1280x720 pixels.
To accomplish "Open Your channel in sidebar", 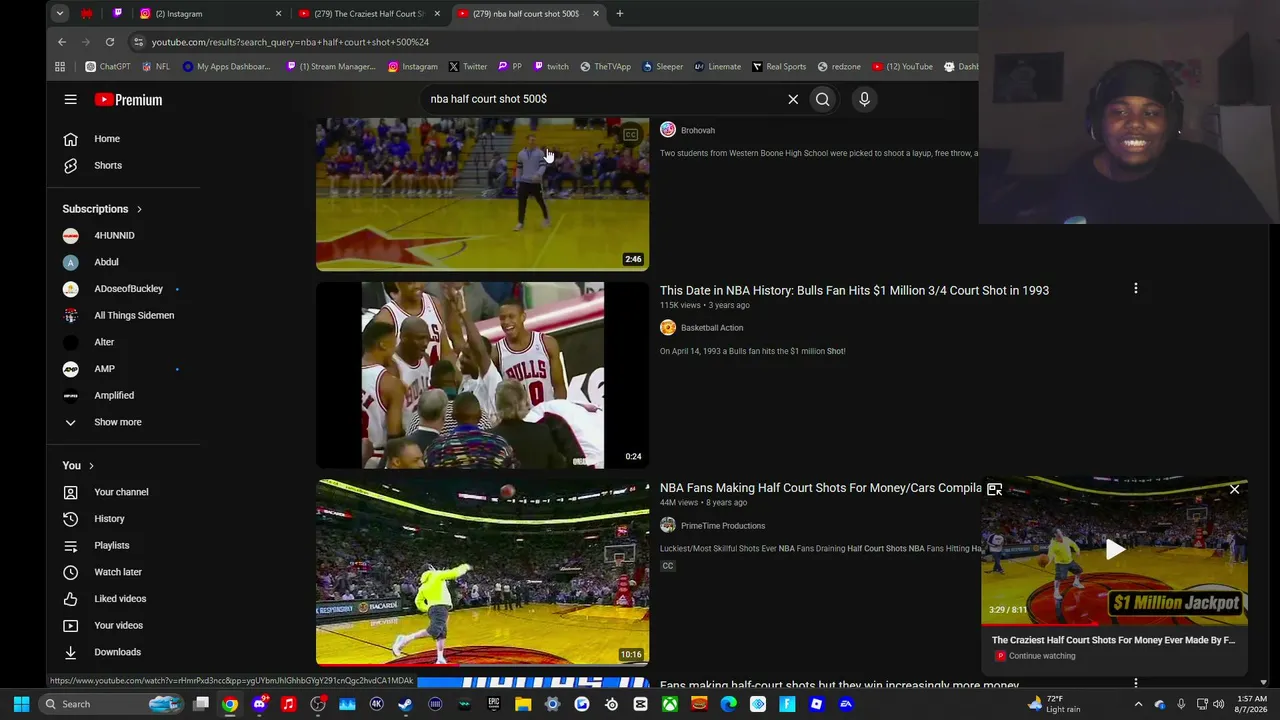I will coord(123,492).
